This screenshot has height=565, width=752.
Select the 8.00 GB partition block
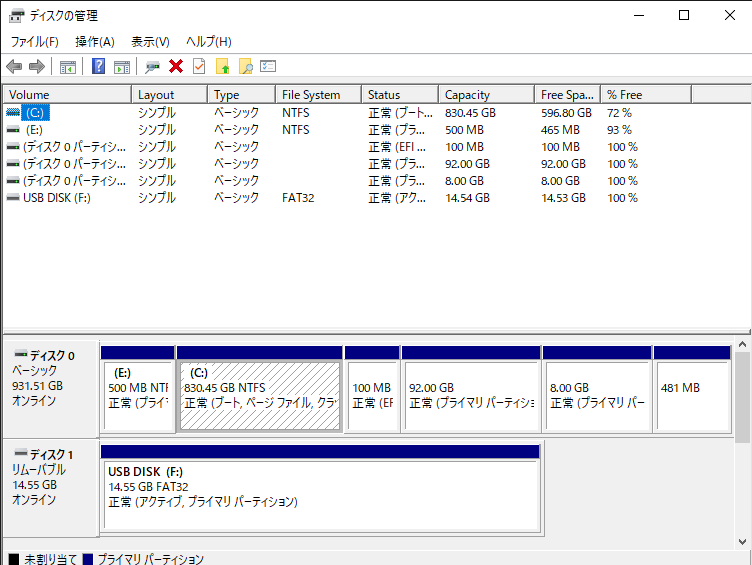[x=597, y=389]
